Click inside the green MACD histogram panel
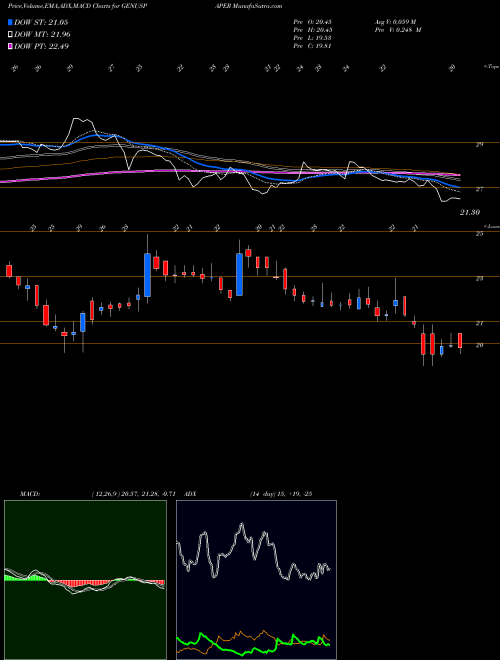Screen dimensions: 500x660 pyautogui.click(x=85, y=580)
